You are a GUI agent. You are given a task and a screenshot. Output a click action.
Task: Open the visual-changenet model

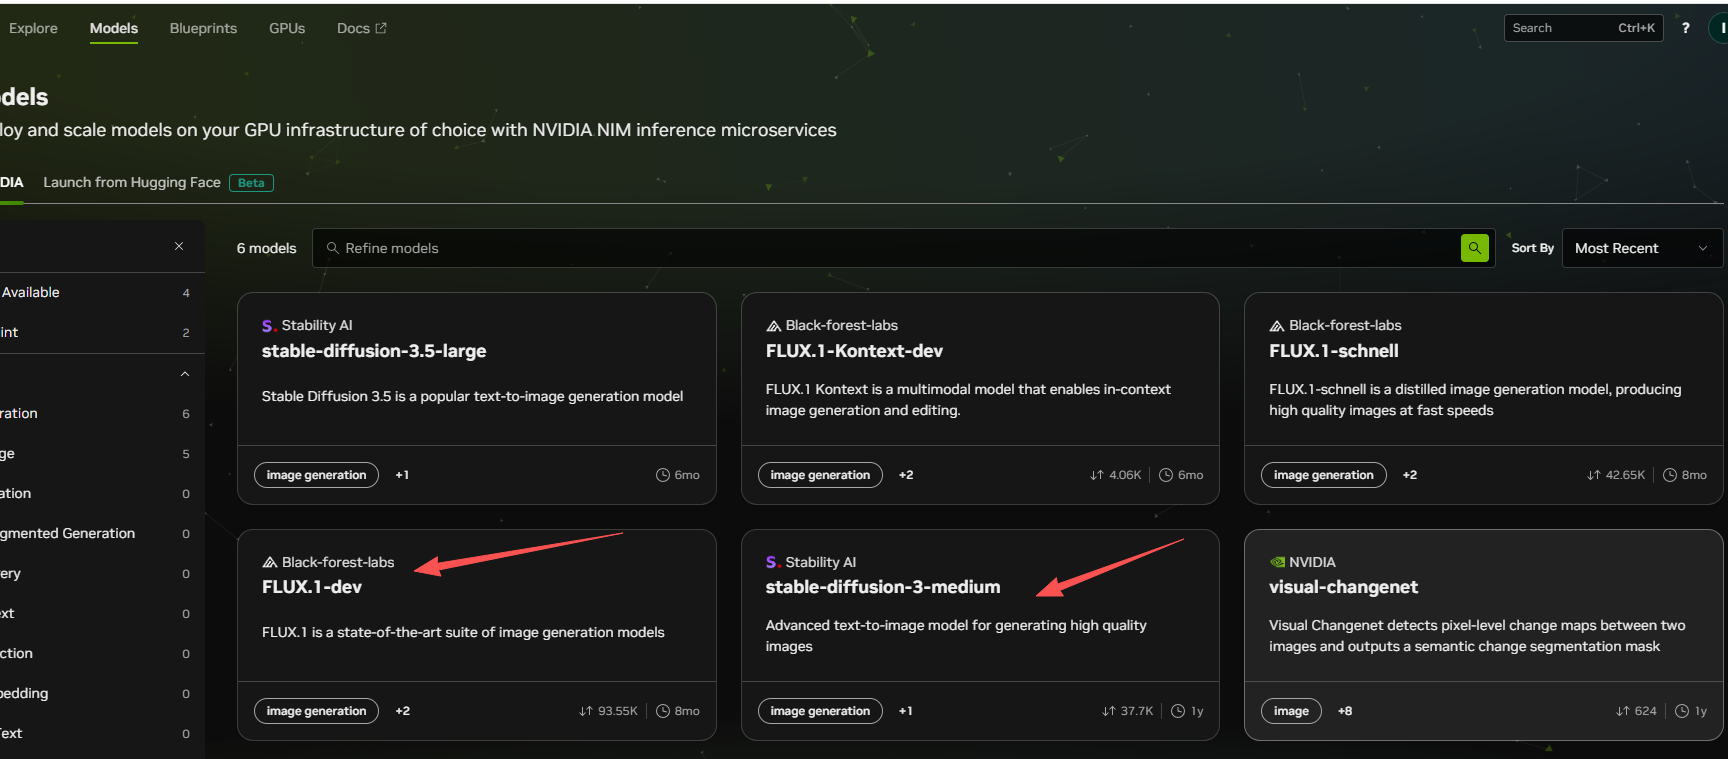click(x=1343, y=587)
